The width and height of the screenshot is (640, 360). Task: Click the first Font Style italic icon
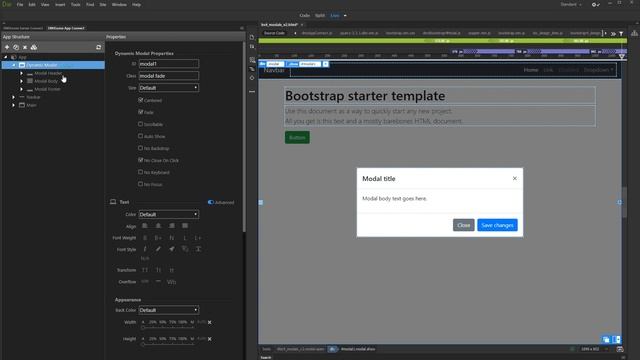[145, 249]
